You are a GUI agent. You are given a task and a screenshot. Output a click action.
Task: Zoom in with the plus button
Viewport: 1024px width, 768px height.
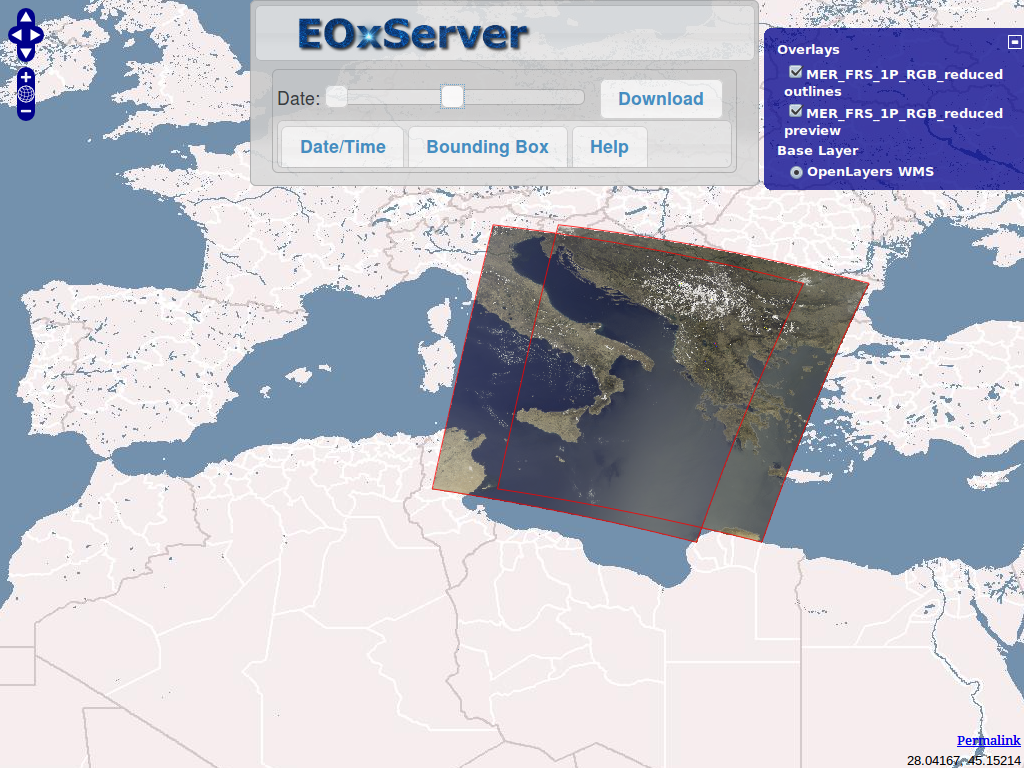[25, 77]
